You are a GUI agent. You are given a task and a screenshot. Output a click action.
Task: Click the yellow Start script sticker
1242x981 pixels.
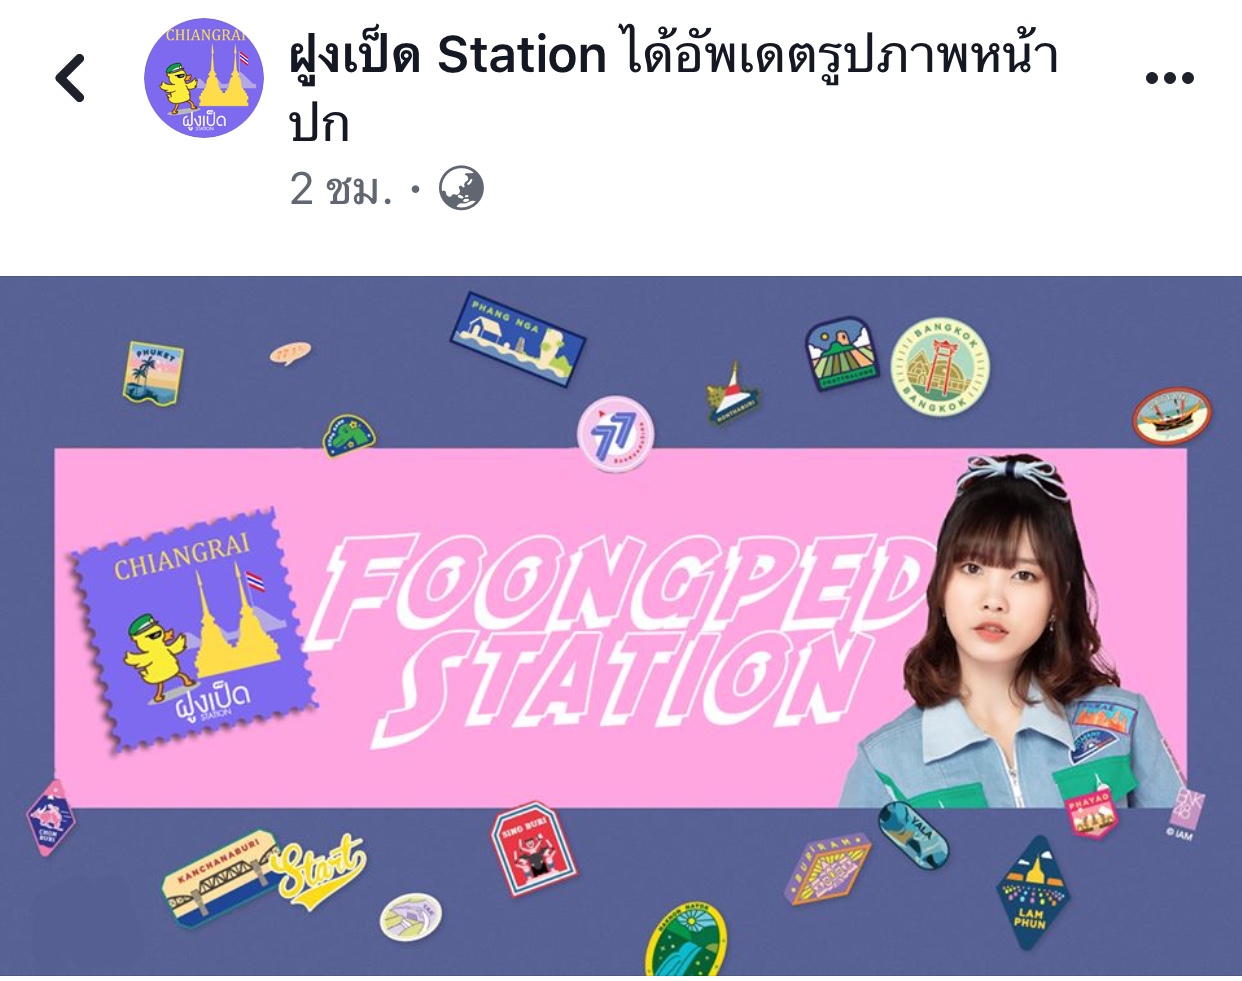(320, 866)
